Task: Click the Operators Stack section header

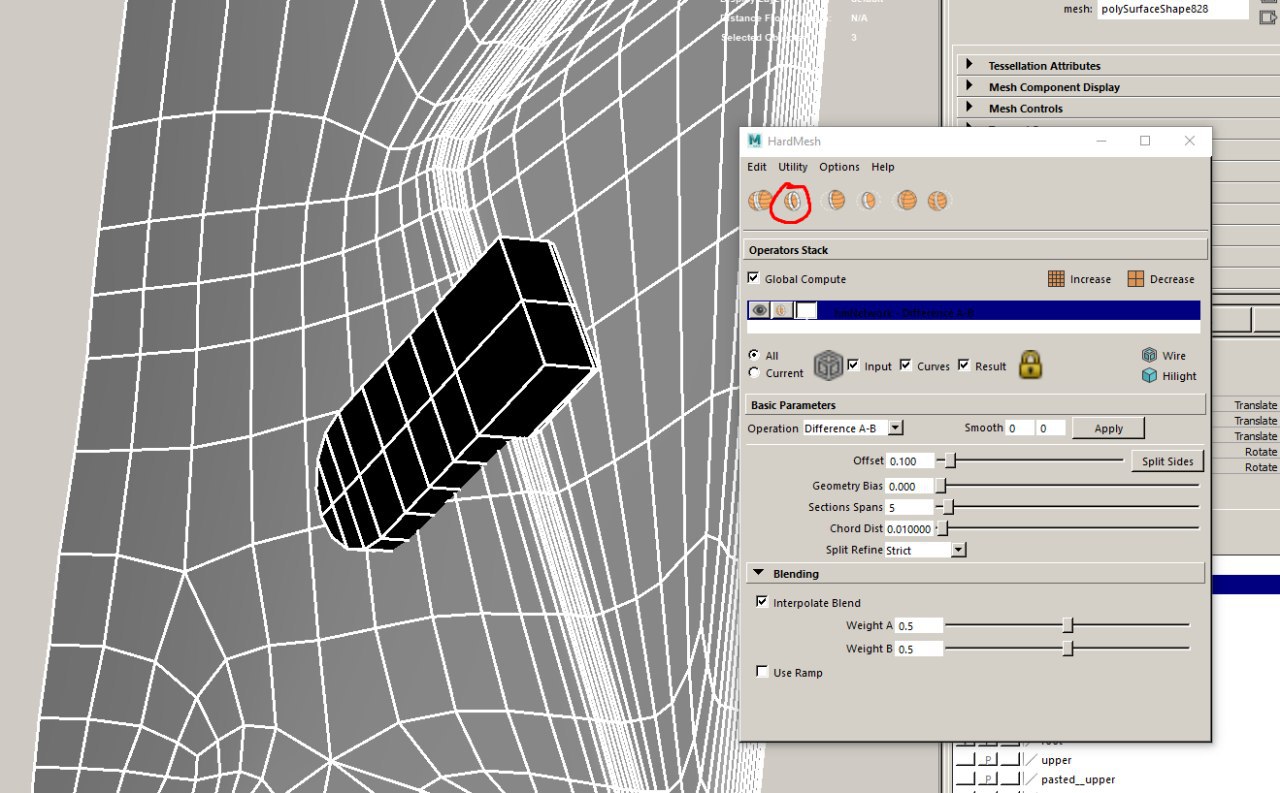Action: 977,250
